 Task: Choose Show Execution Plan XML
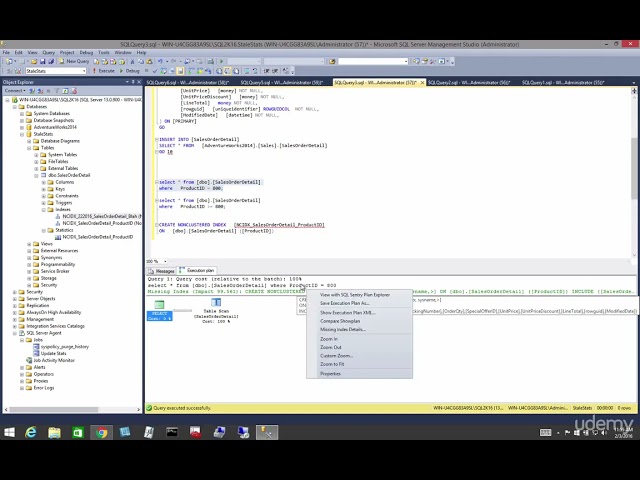pyautogui.click(x=347, y=313)
